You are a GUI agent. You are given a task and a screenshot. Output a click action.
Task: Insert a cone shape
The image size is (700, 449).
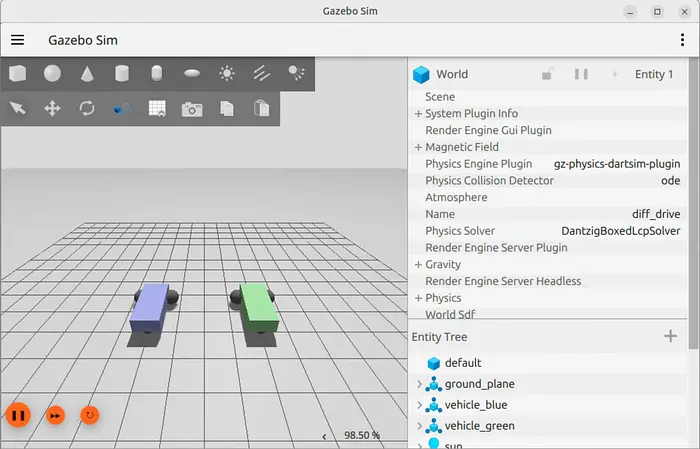pyautogui.click(x=87, y=73)
